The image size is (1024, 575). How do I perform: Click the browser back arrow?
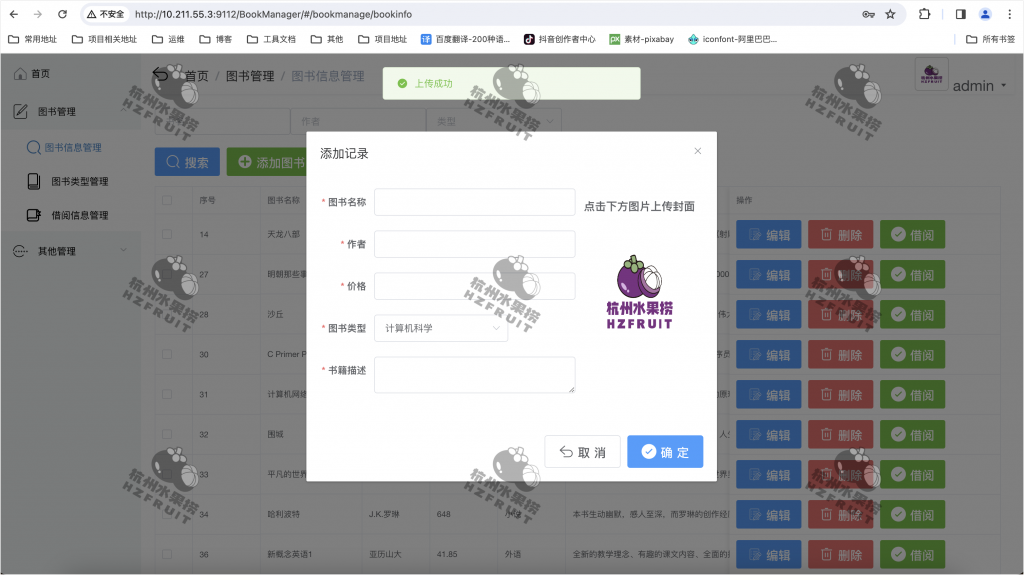(x=14, y=14)
